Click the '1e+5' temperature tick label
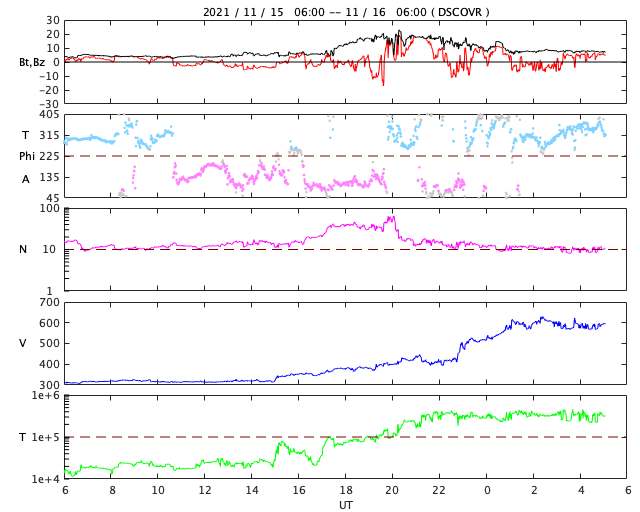 pyautogui.click(x=46, y=437)
